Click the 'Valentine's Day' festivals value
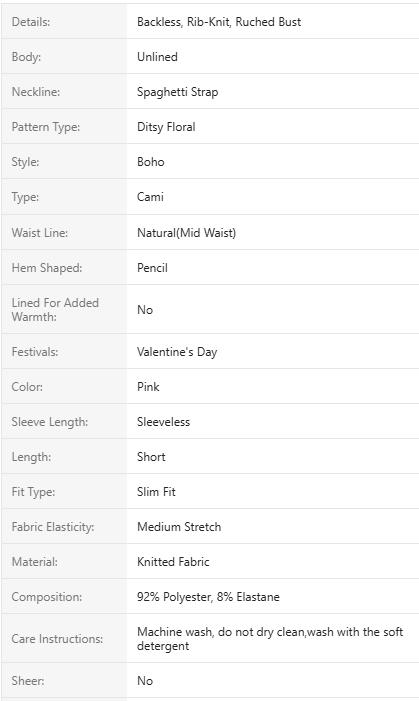The width and height of the screenshot is (419, 701). coord(177,352)
